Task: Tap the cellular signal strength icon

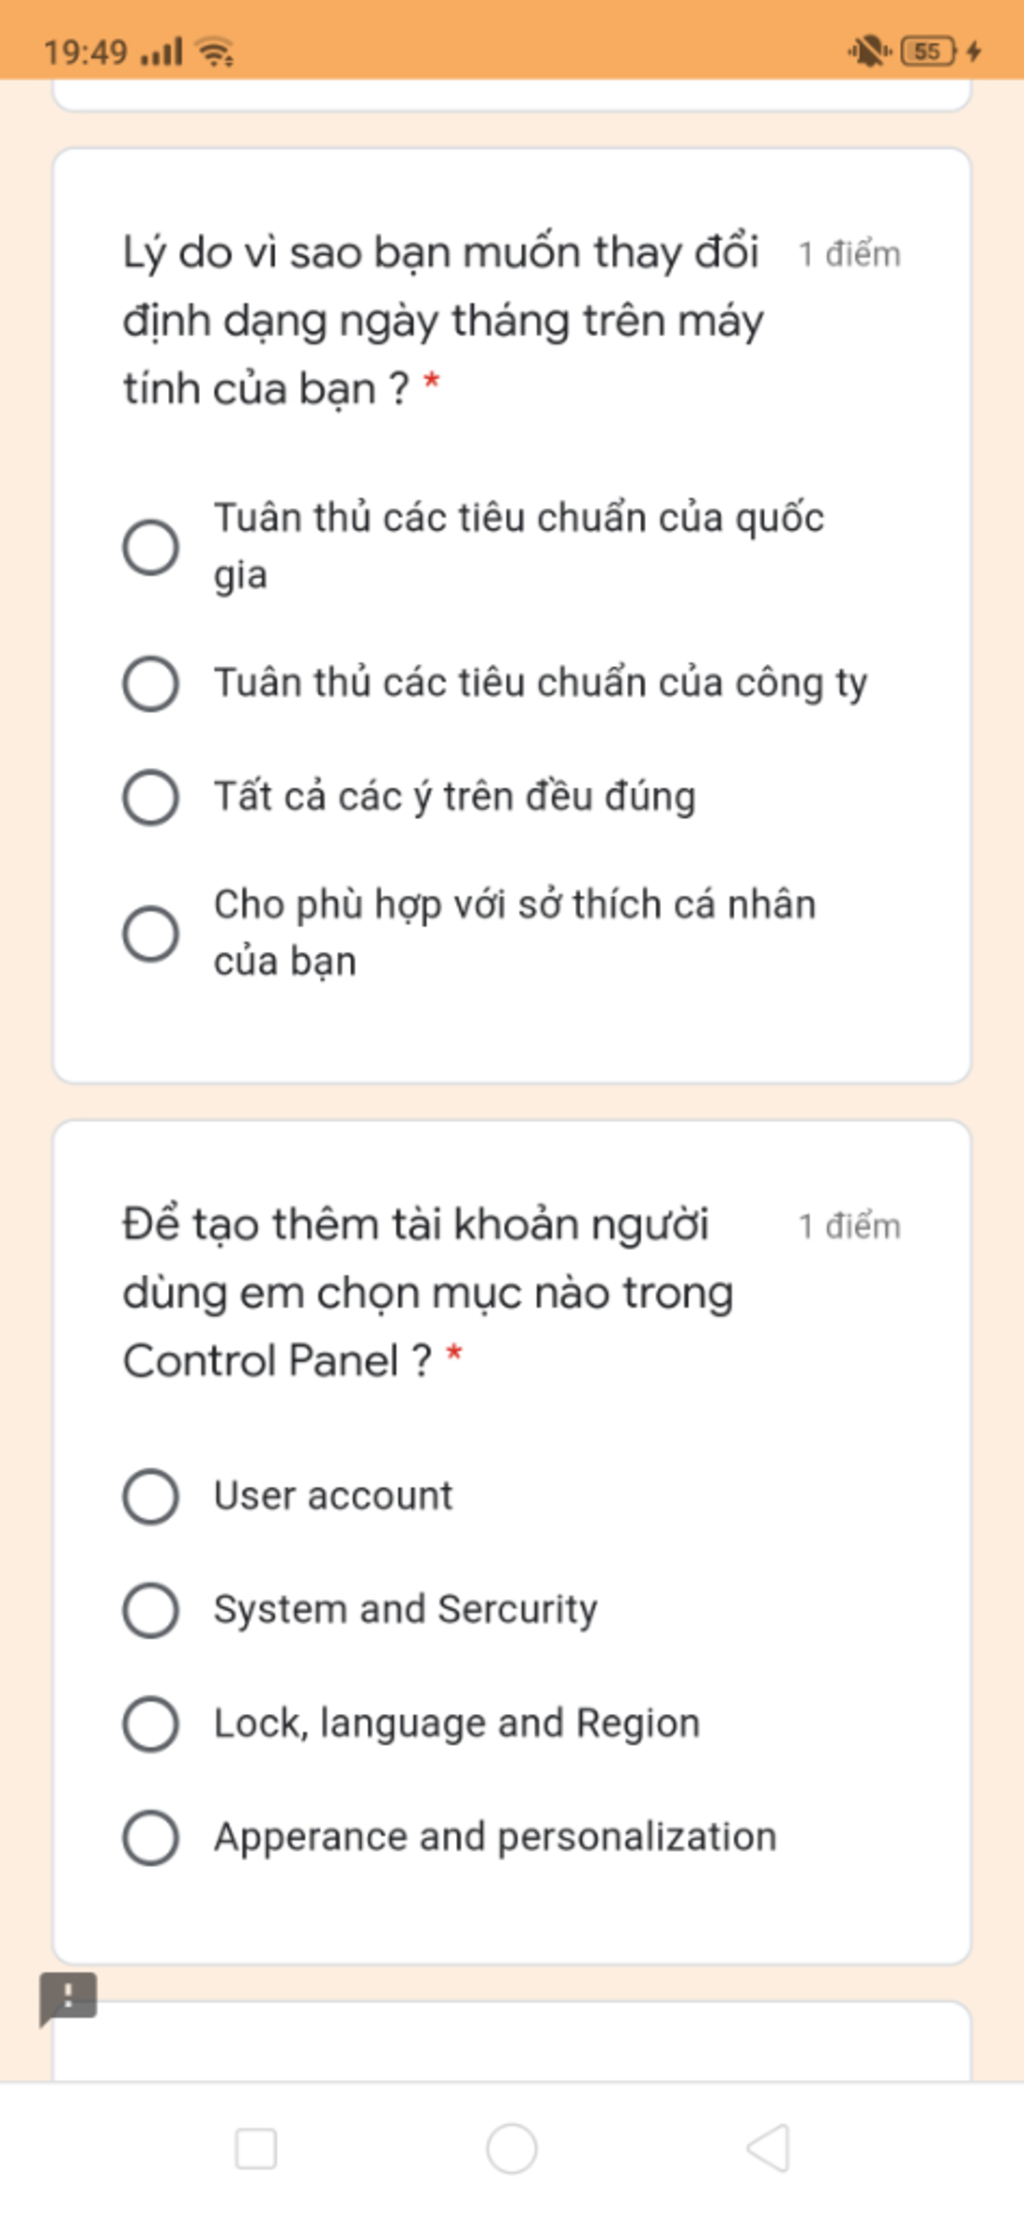Action: click(162, 51)
